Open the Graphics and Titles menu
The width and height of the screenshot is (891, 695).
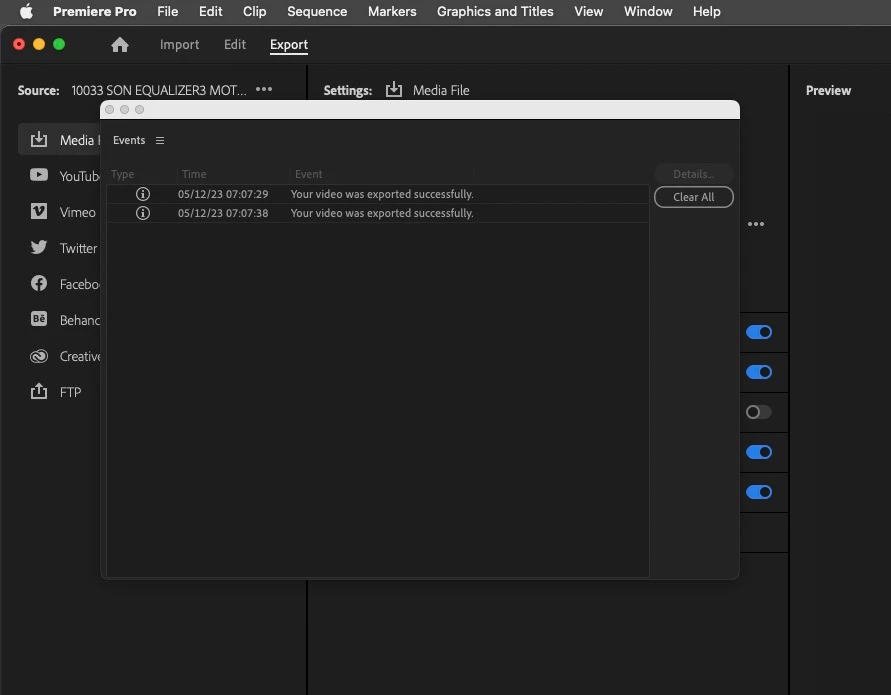pyautogui.click(x=495, y=11)
